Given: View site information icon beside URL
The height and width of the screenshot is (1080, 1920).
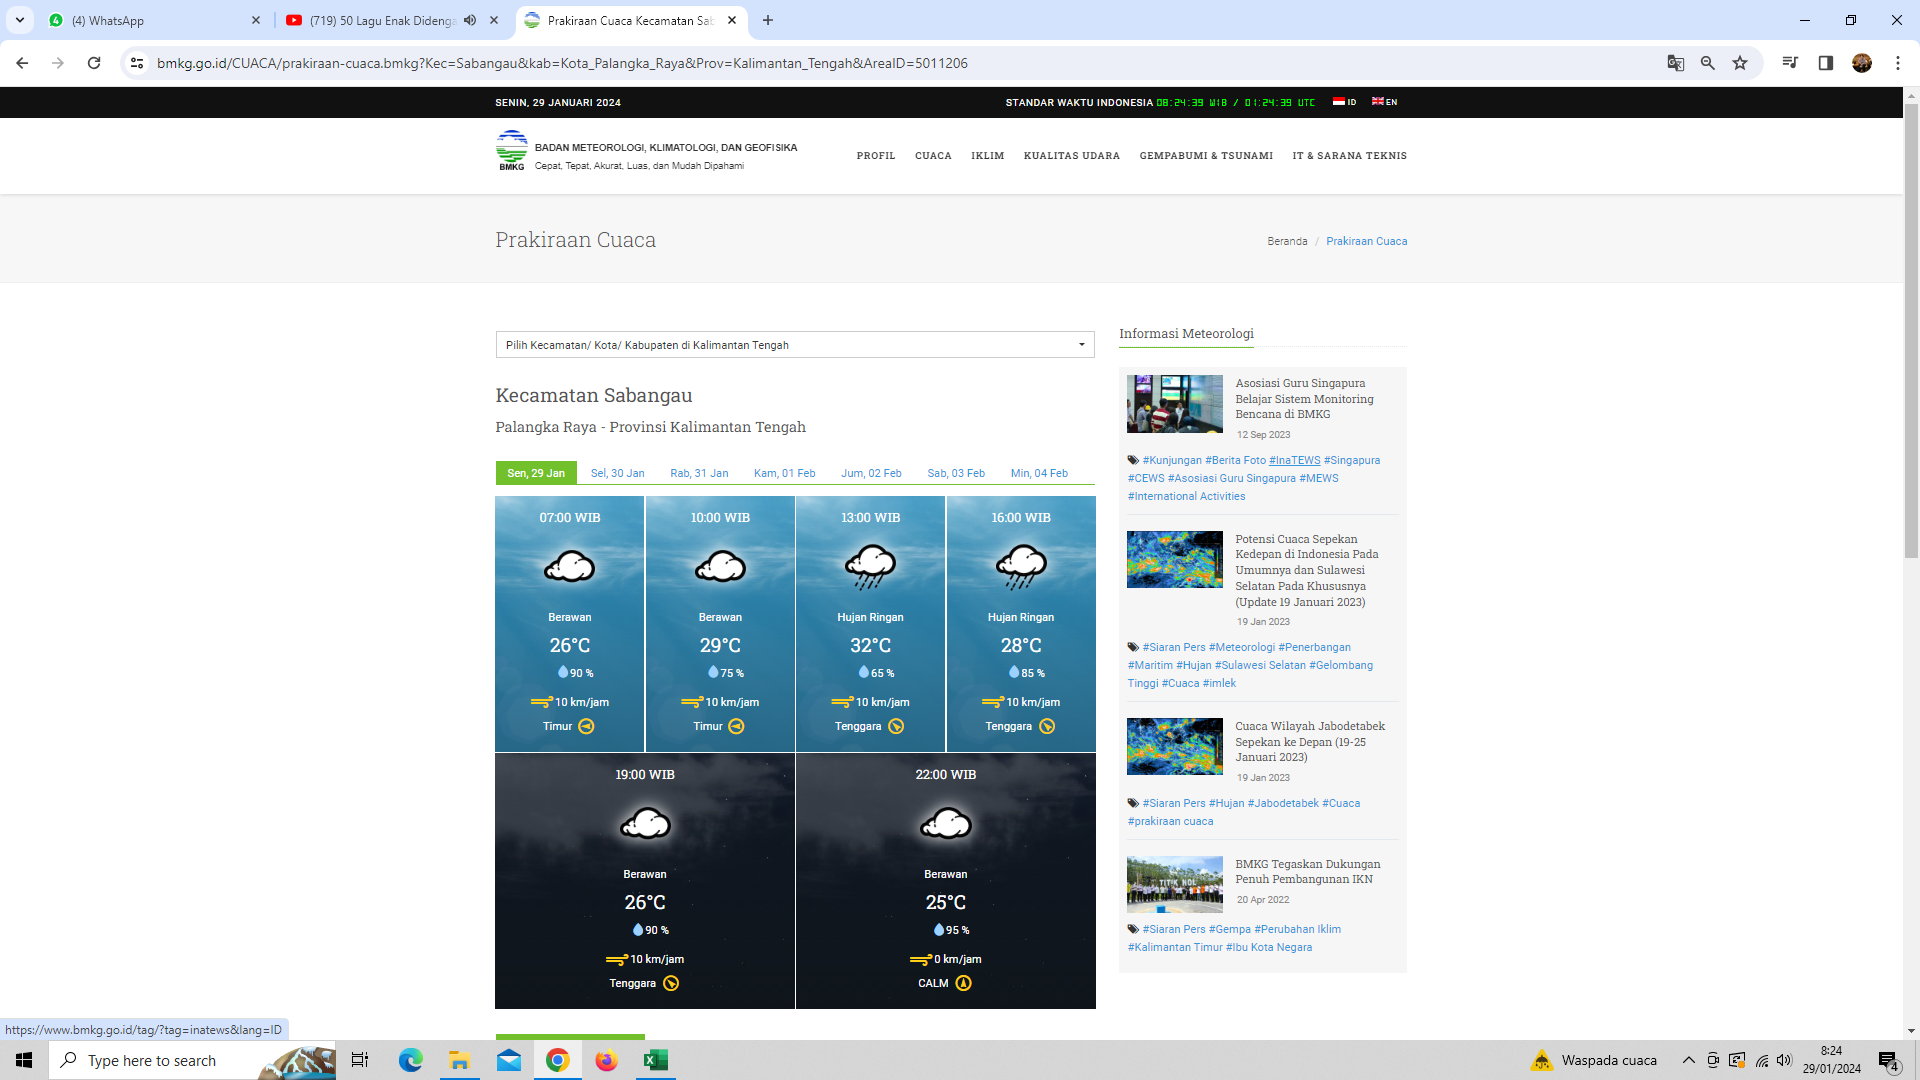Looking at the screenshot, I should [137, 63].
